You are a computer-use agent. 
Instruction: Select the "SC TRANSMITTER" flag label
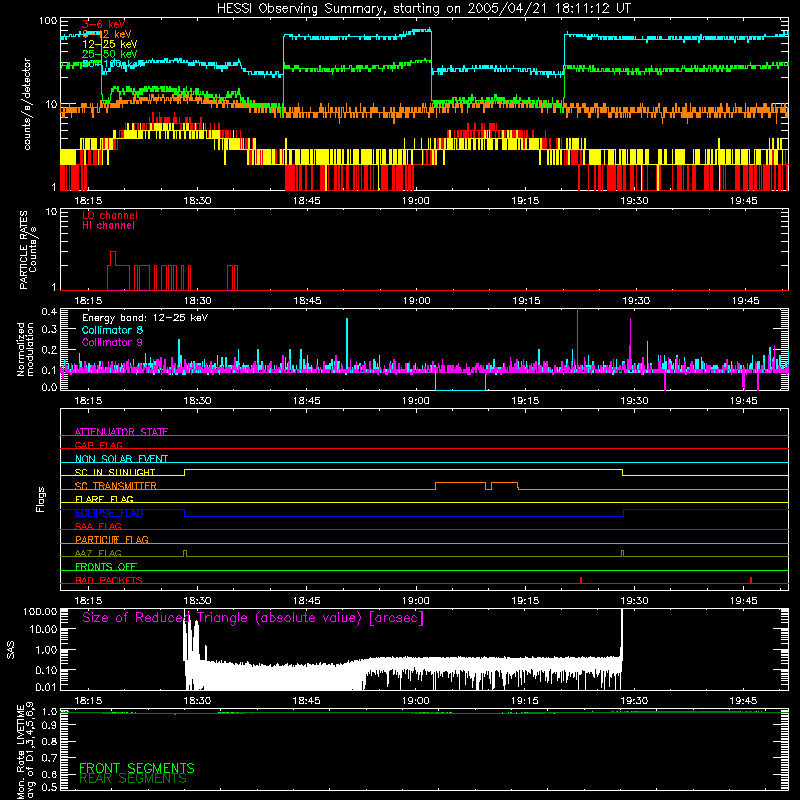[115, 486]
